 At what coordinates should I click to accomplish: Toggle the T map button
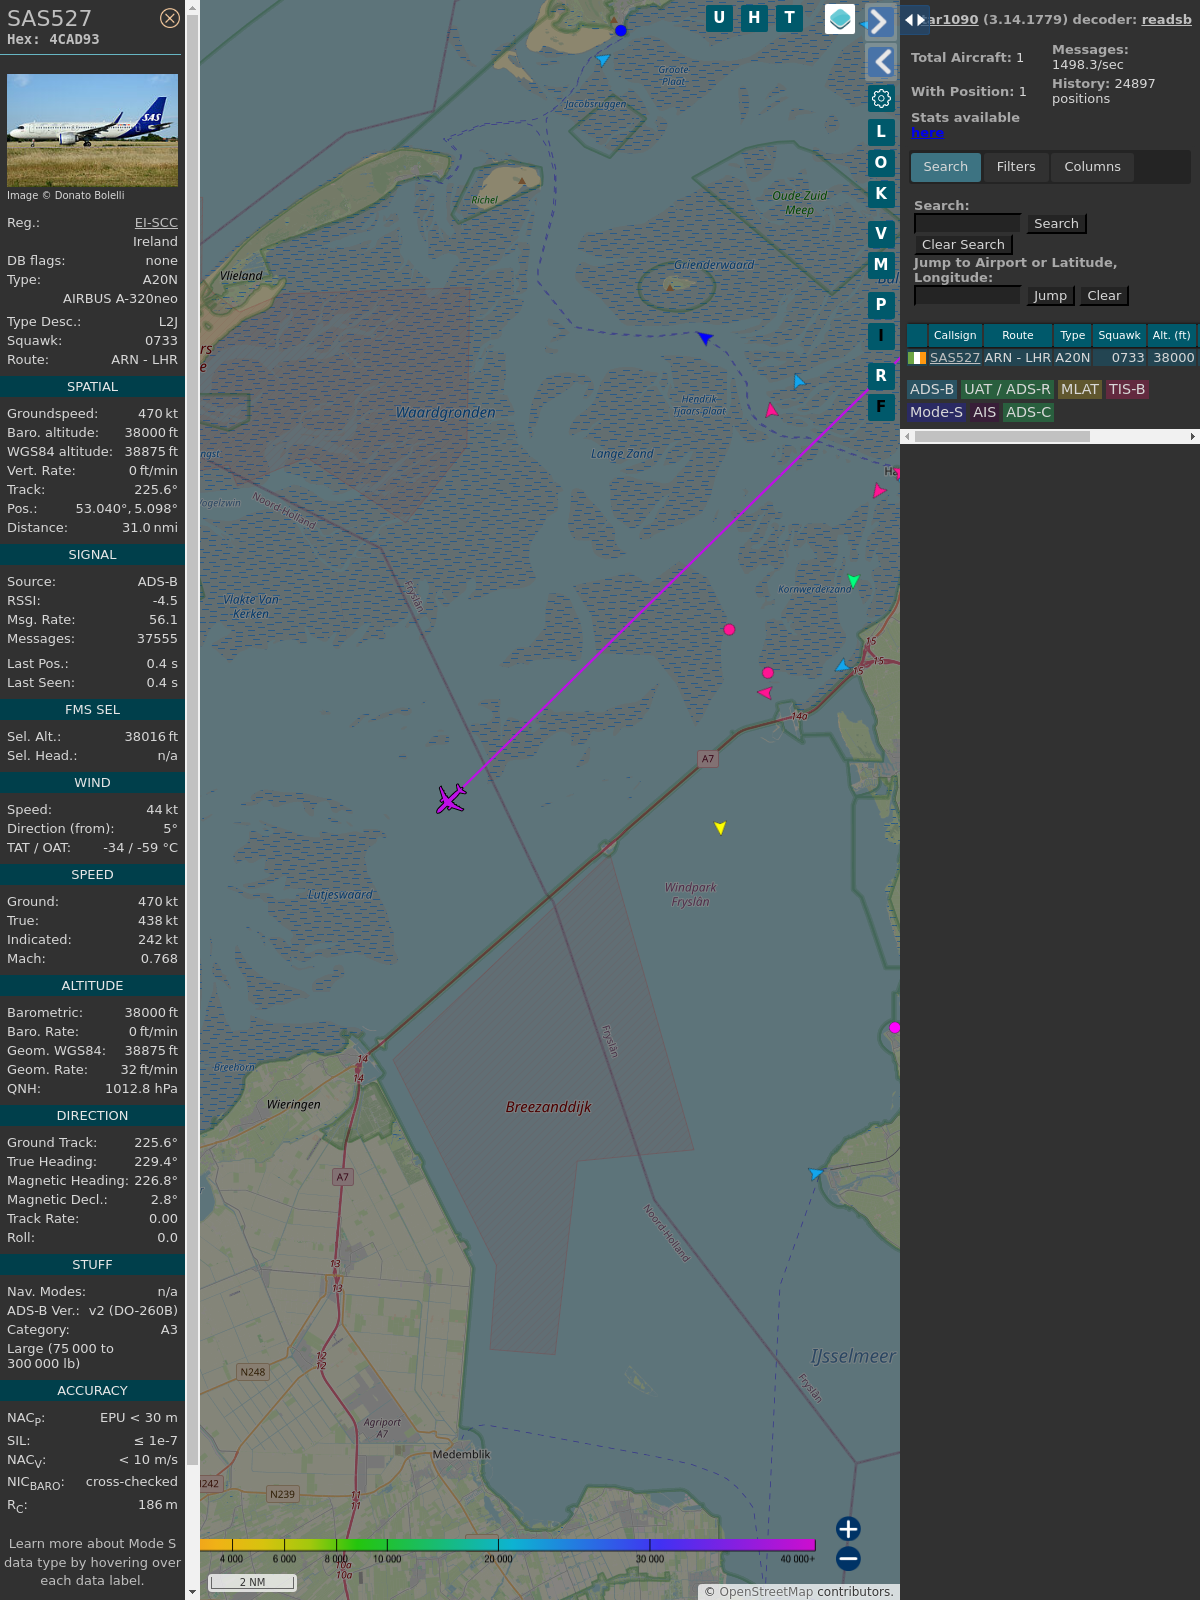click(x=790, y=18)
